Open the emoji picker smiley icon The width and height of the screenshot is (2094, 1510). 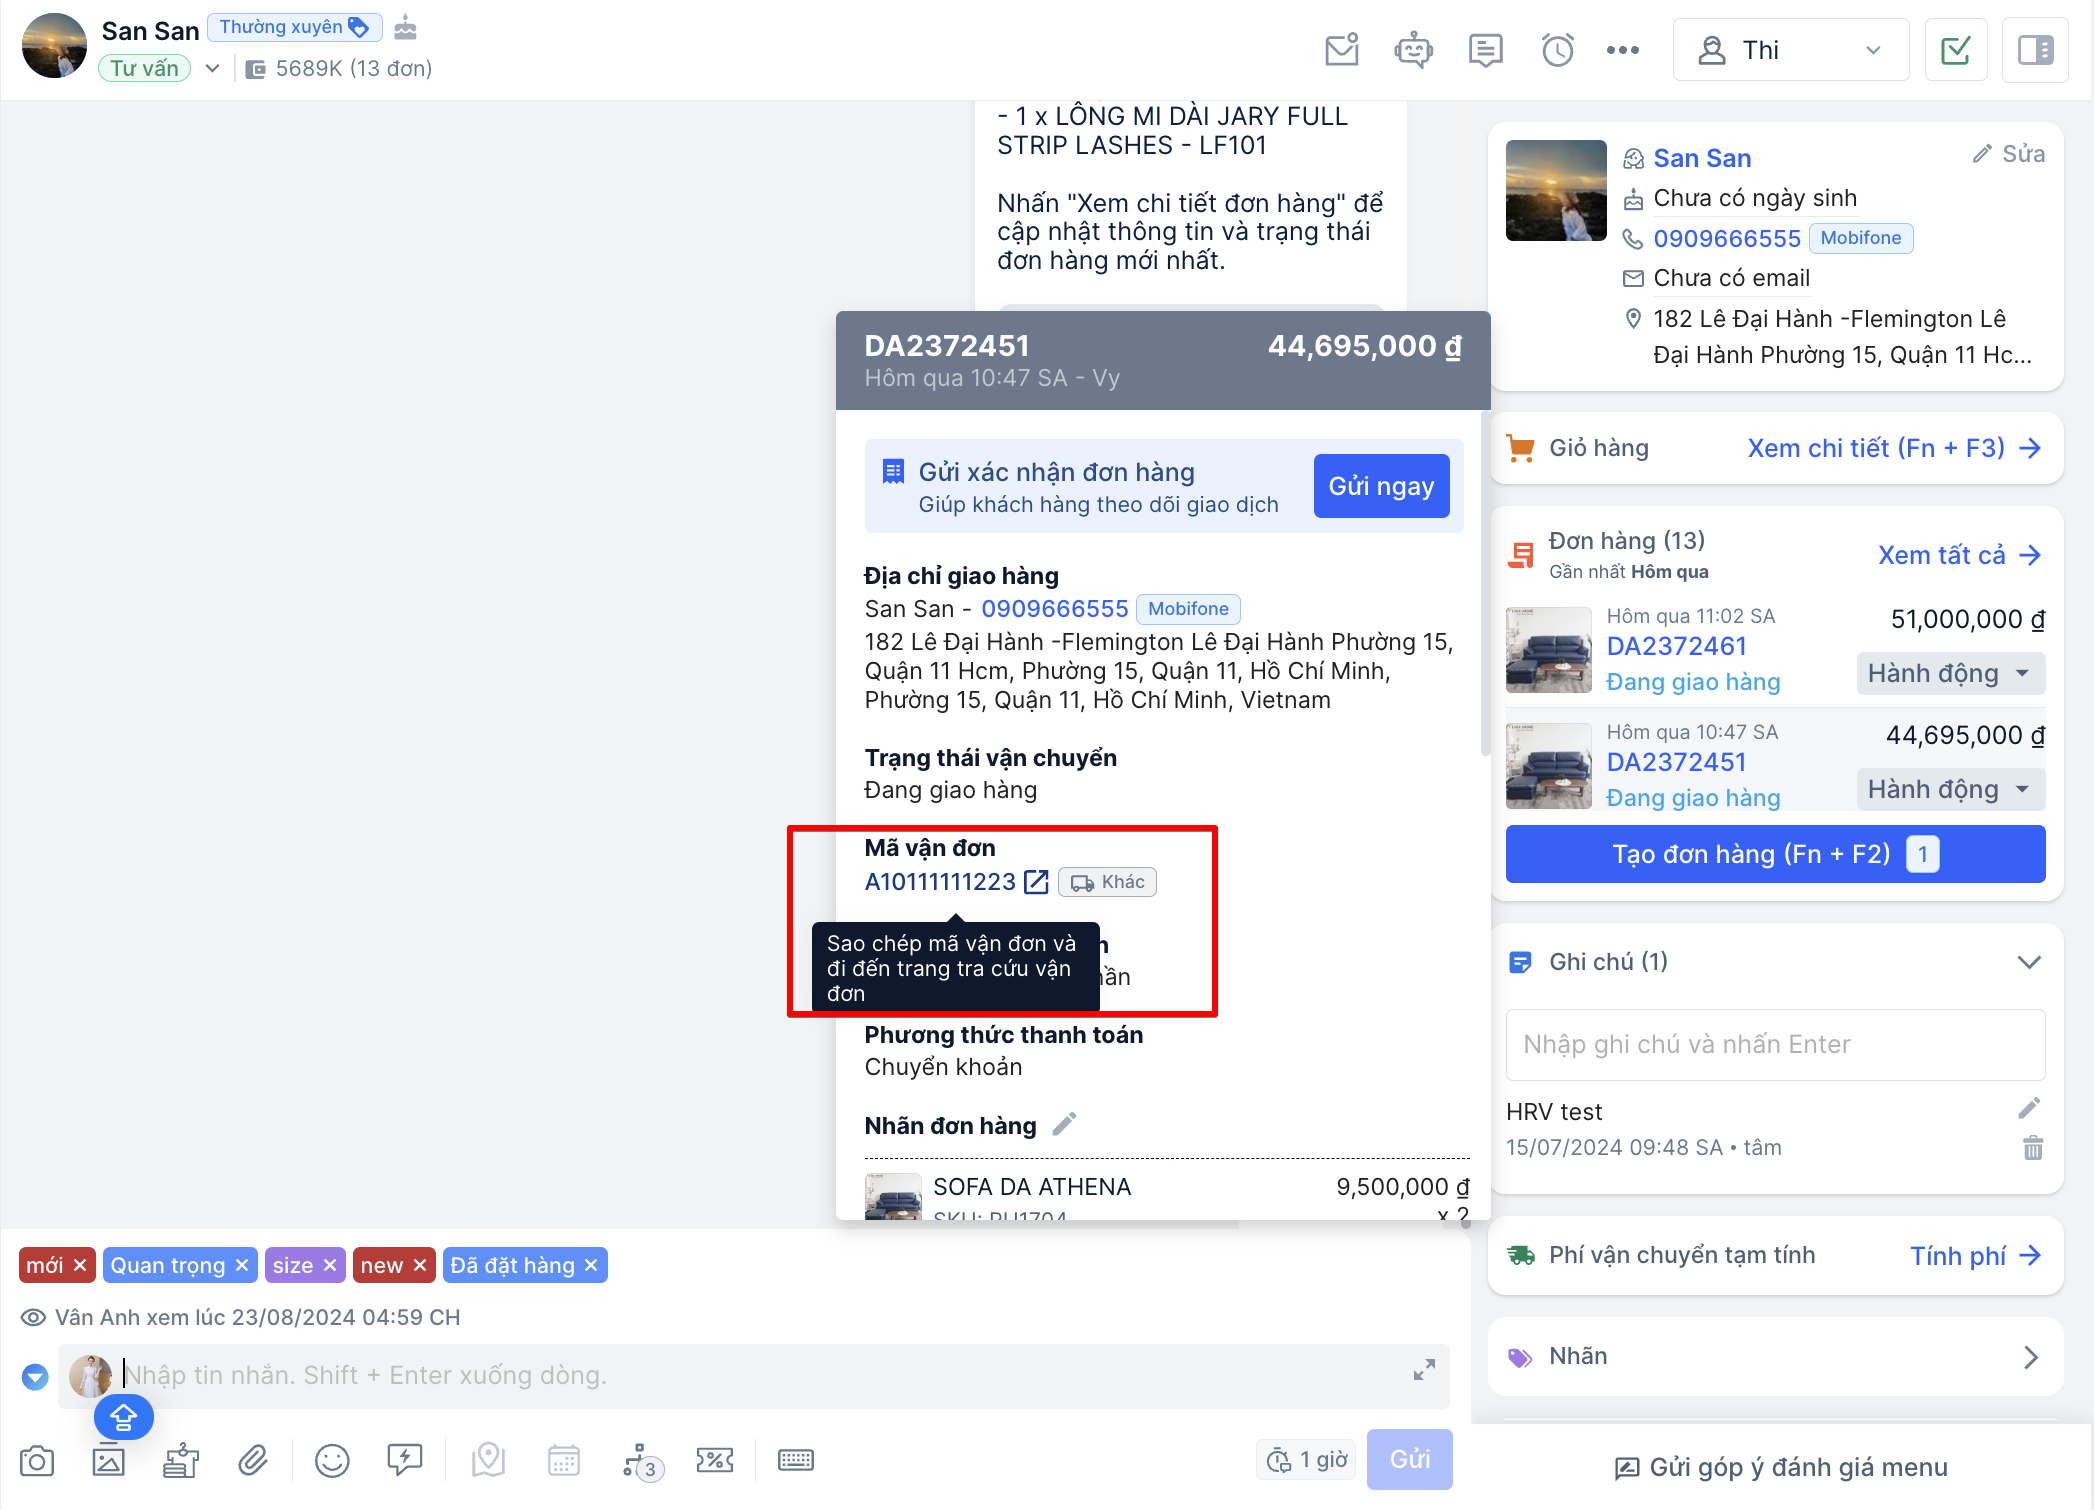(332, 1461)
